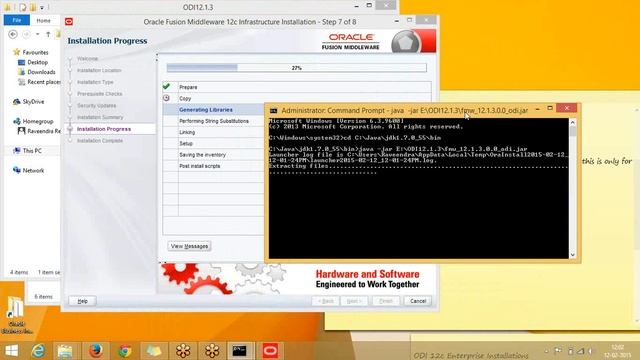Click Command Prompt scrollbar up arrow

pyautogui.click(x=573, y=122)
